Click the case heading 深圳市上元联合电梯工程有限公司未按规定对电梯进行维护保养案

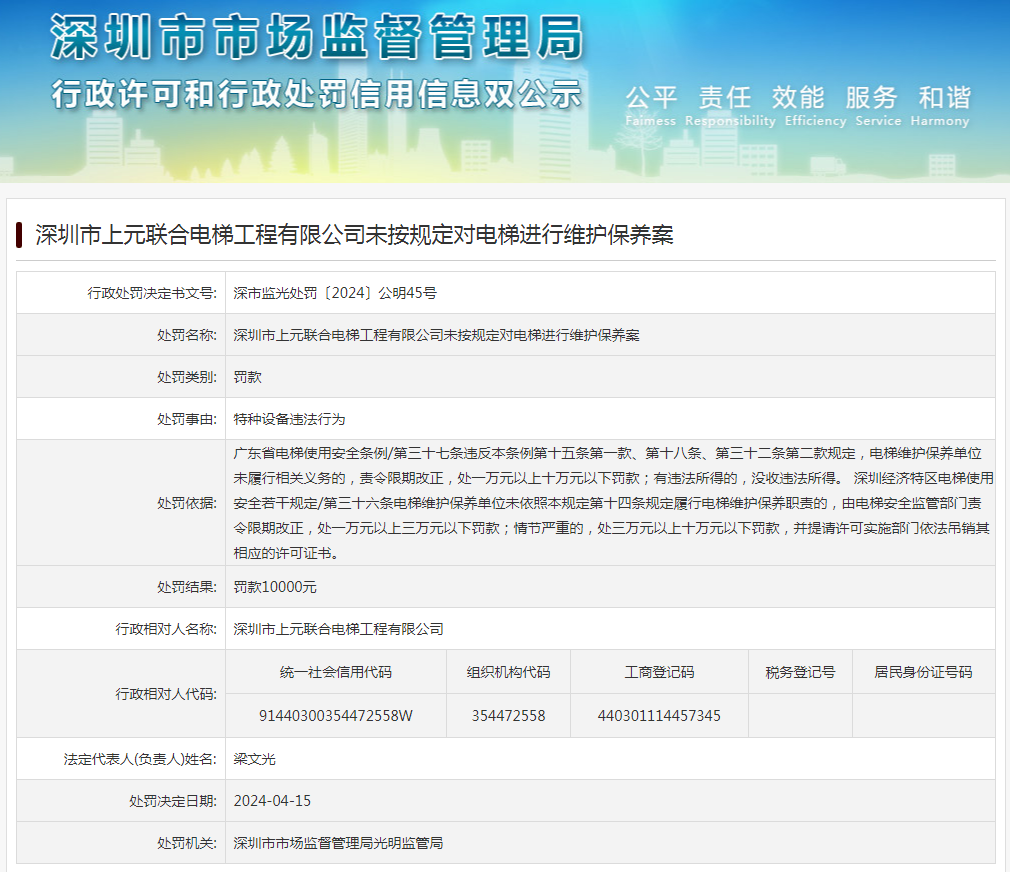tap(354, 235)
